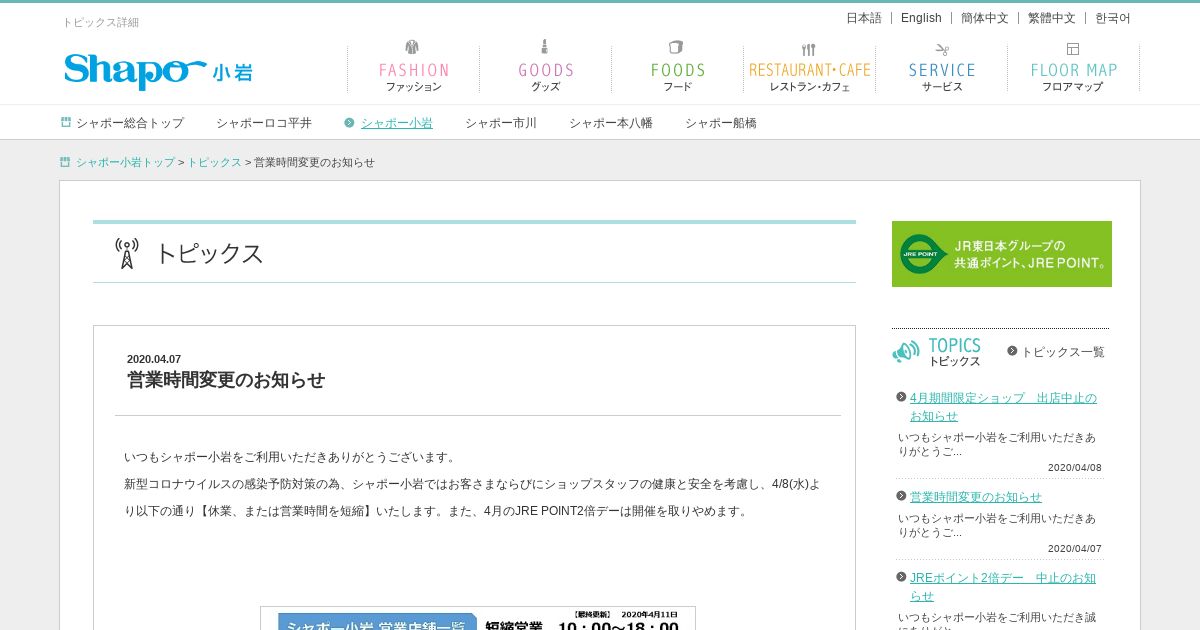This screenshot has width=1200, height=630.
Task: Click the トピックス breadcrumb link
Action: point(214,162)
